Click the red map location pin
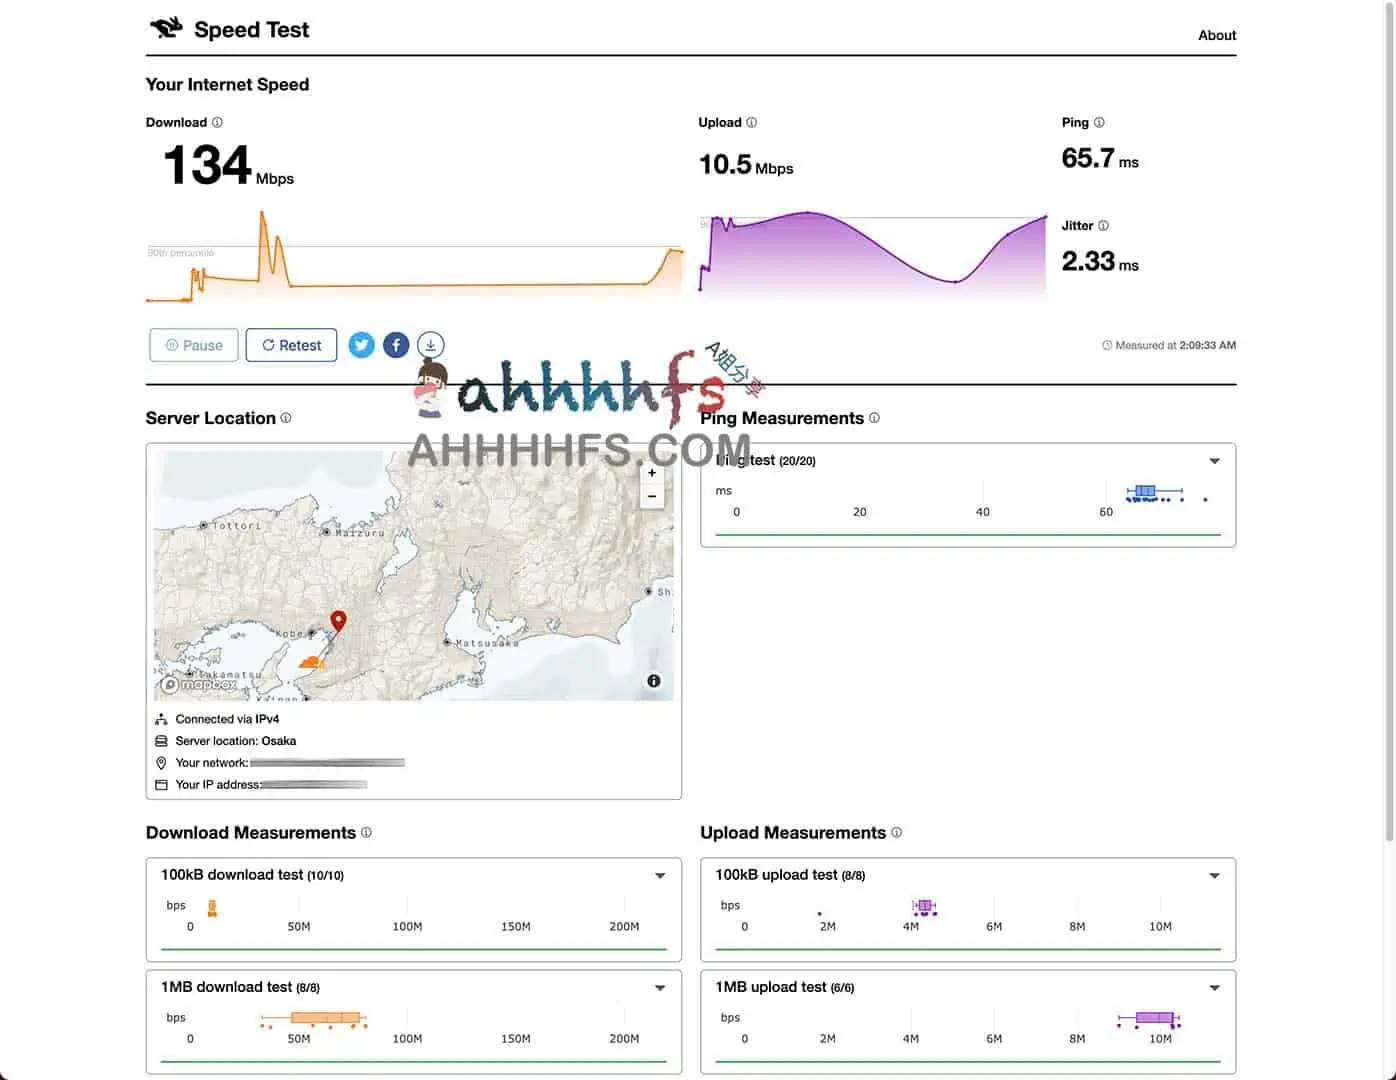Viewport: 1396px width, 1080px height. point(338,621)
